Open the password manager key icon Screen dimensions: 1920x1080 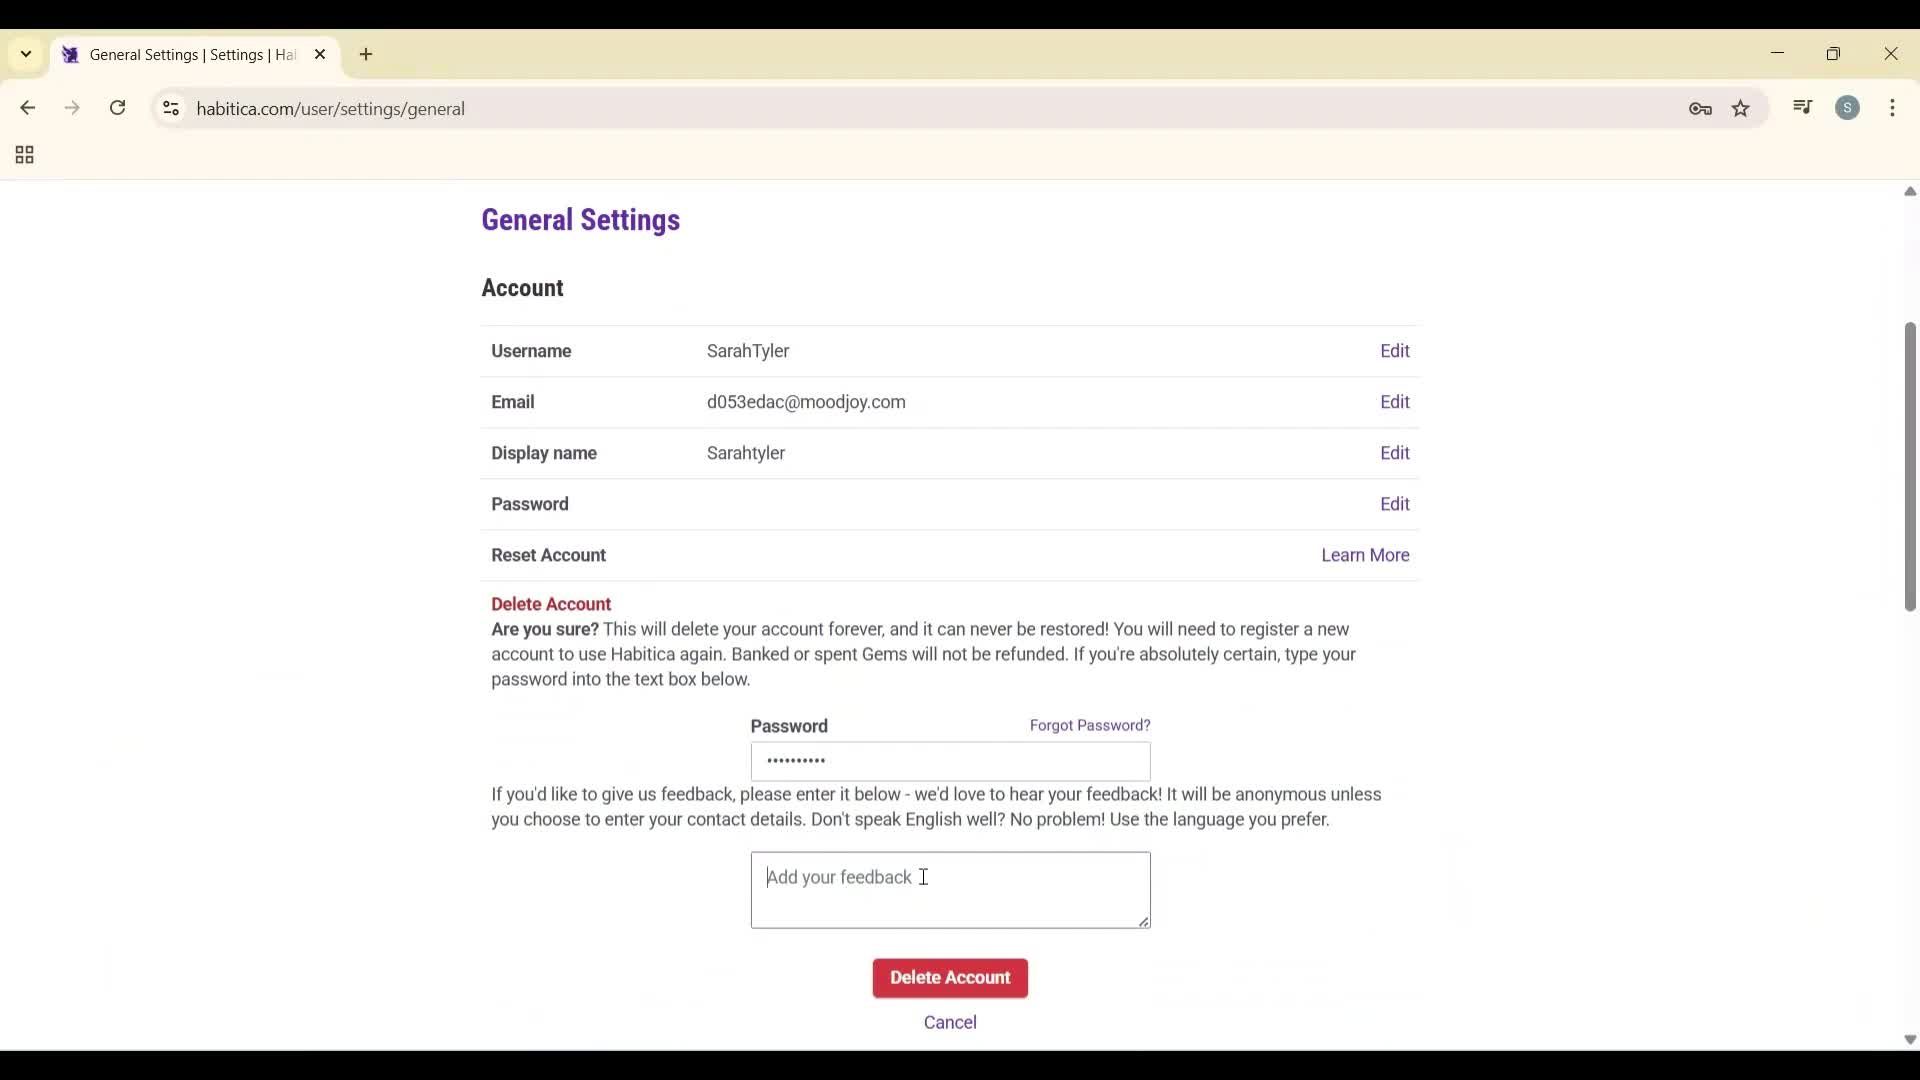pyautogui.click(x=1700, y=109)
